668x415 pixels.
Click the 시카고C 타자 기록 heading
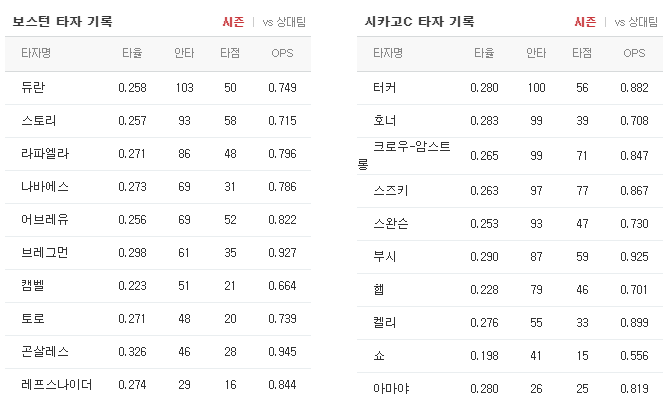point(419,22)
